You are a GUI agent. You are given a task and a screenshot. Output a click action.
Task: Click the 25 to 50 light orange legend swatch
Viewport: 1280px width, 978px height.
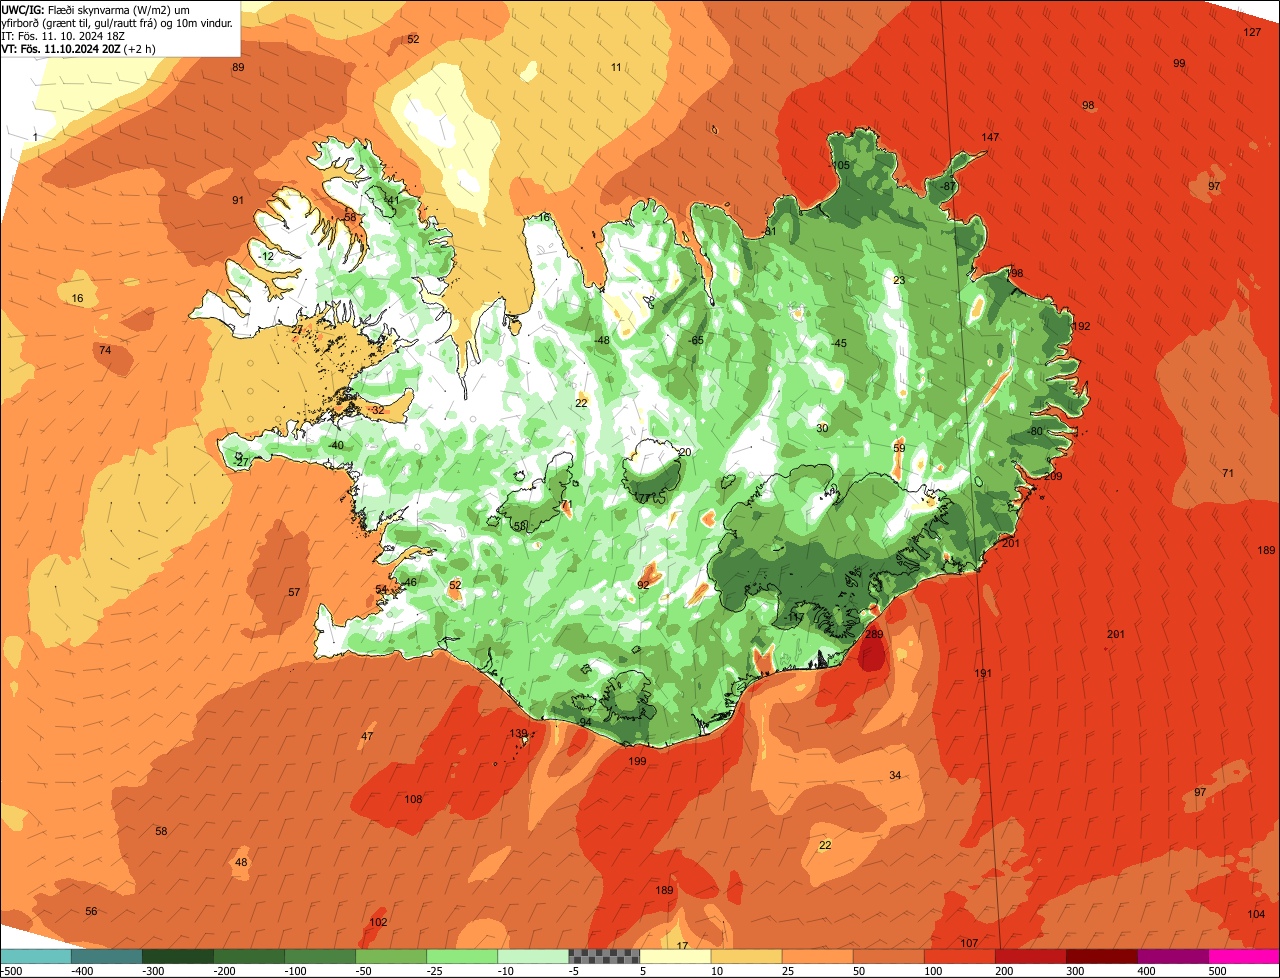(817, 956)
